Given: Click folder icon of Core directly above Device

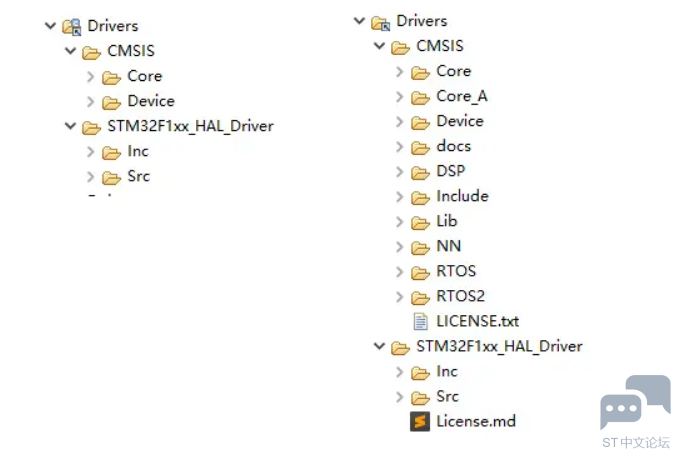Looking at the screenshot, I should click(111, 77).
